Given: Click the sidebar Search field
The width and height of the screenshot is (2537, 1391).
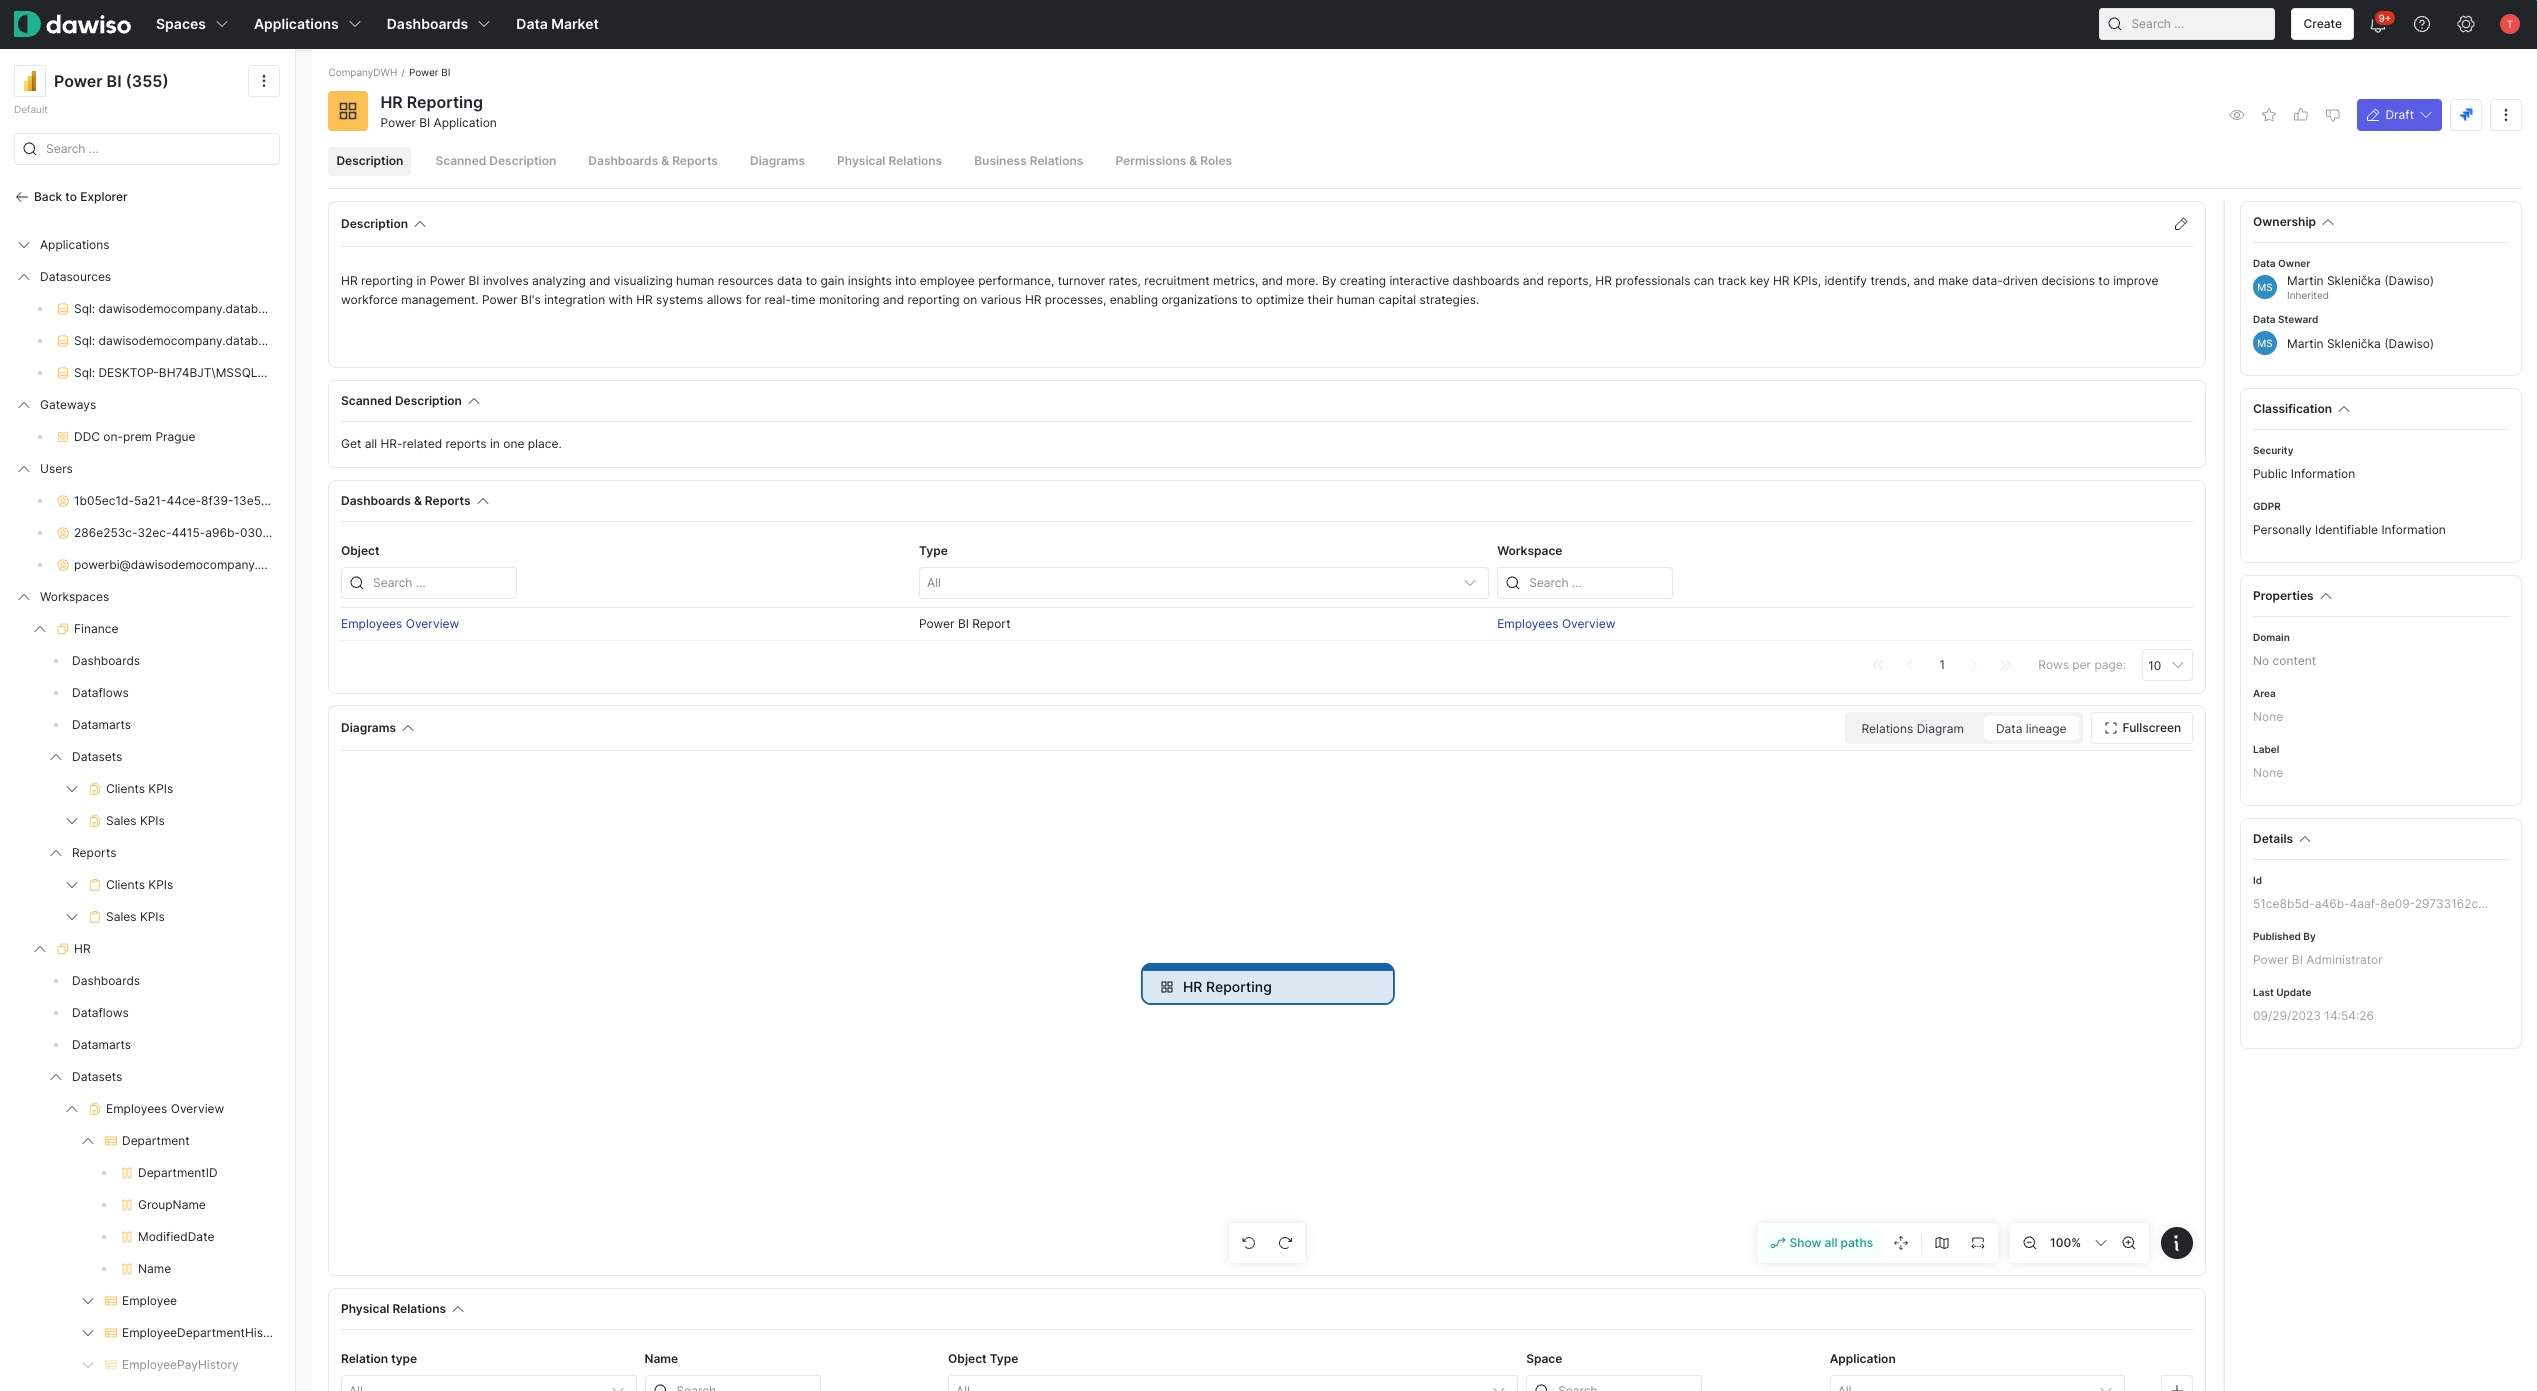Looking at the screenshot, I should pyautogui.click(x=147, y=149).
